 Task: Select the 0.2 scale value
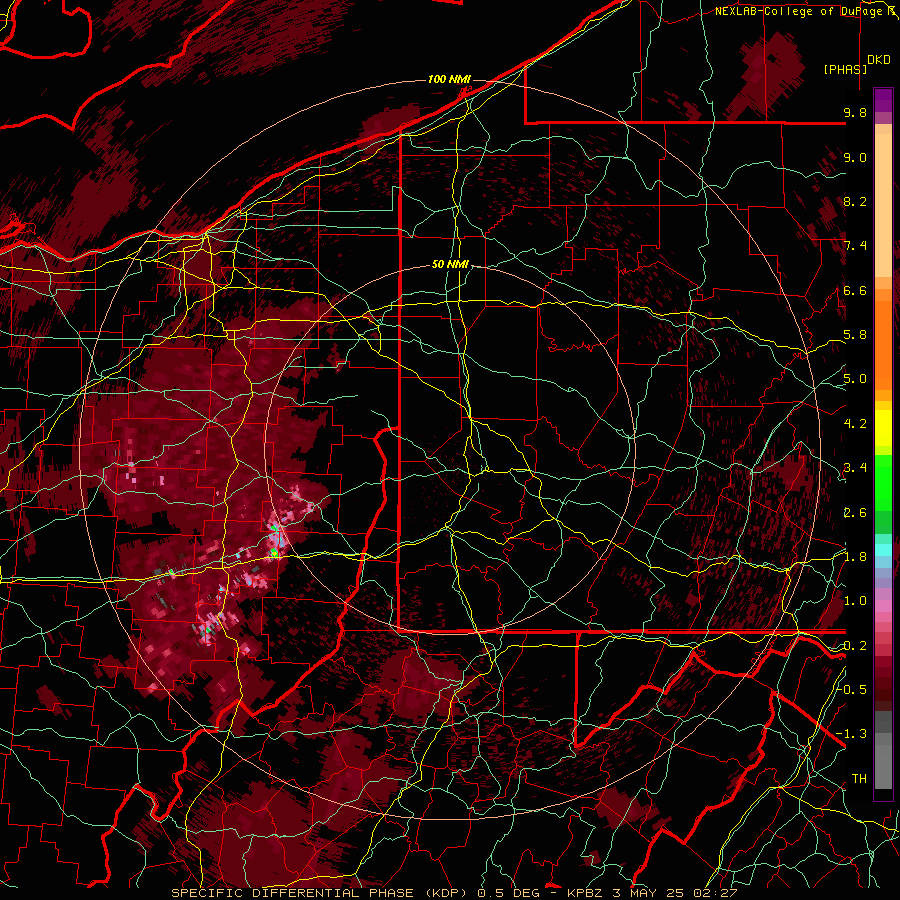pos(855,646)
